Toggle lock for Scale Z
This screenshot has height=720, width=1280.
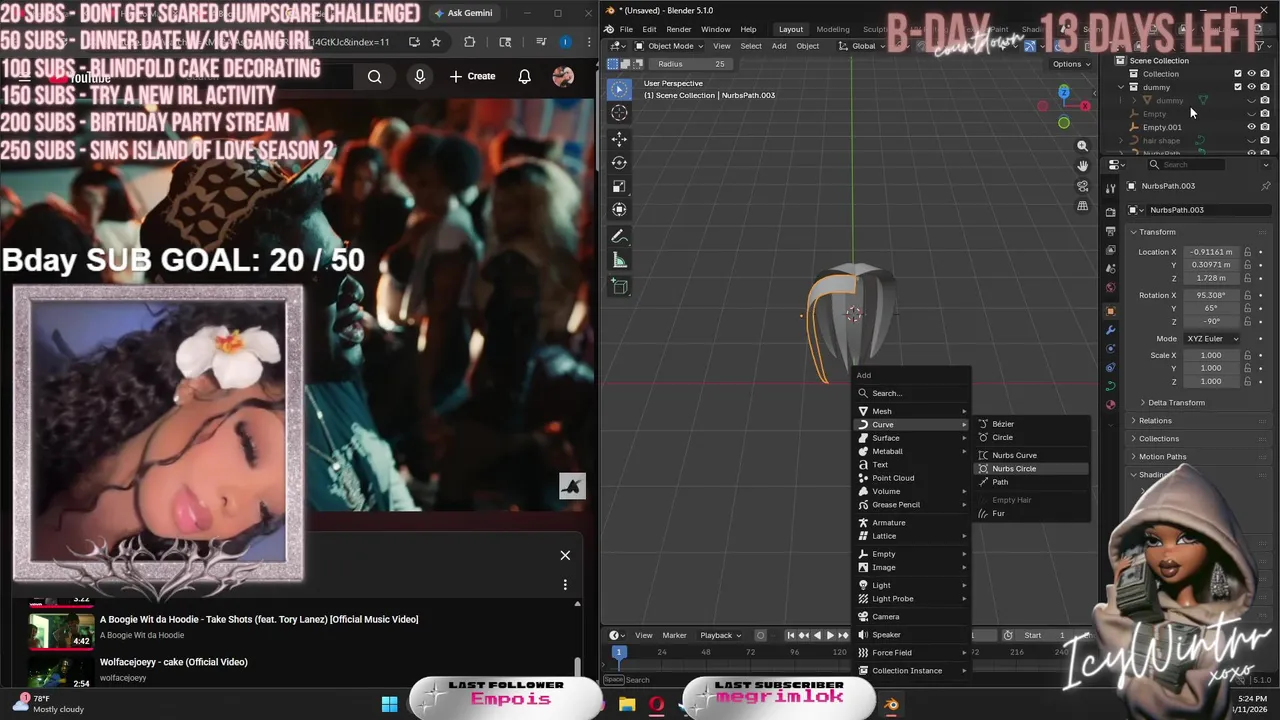1247,381
